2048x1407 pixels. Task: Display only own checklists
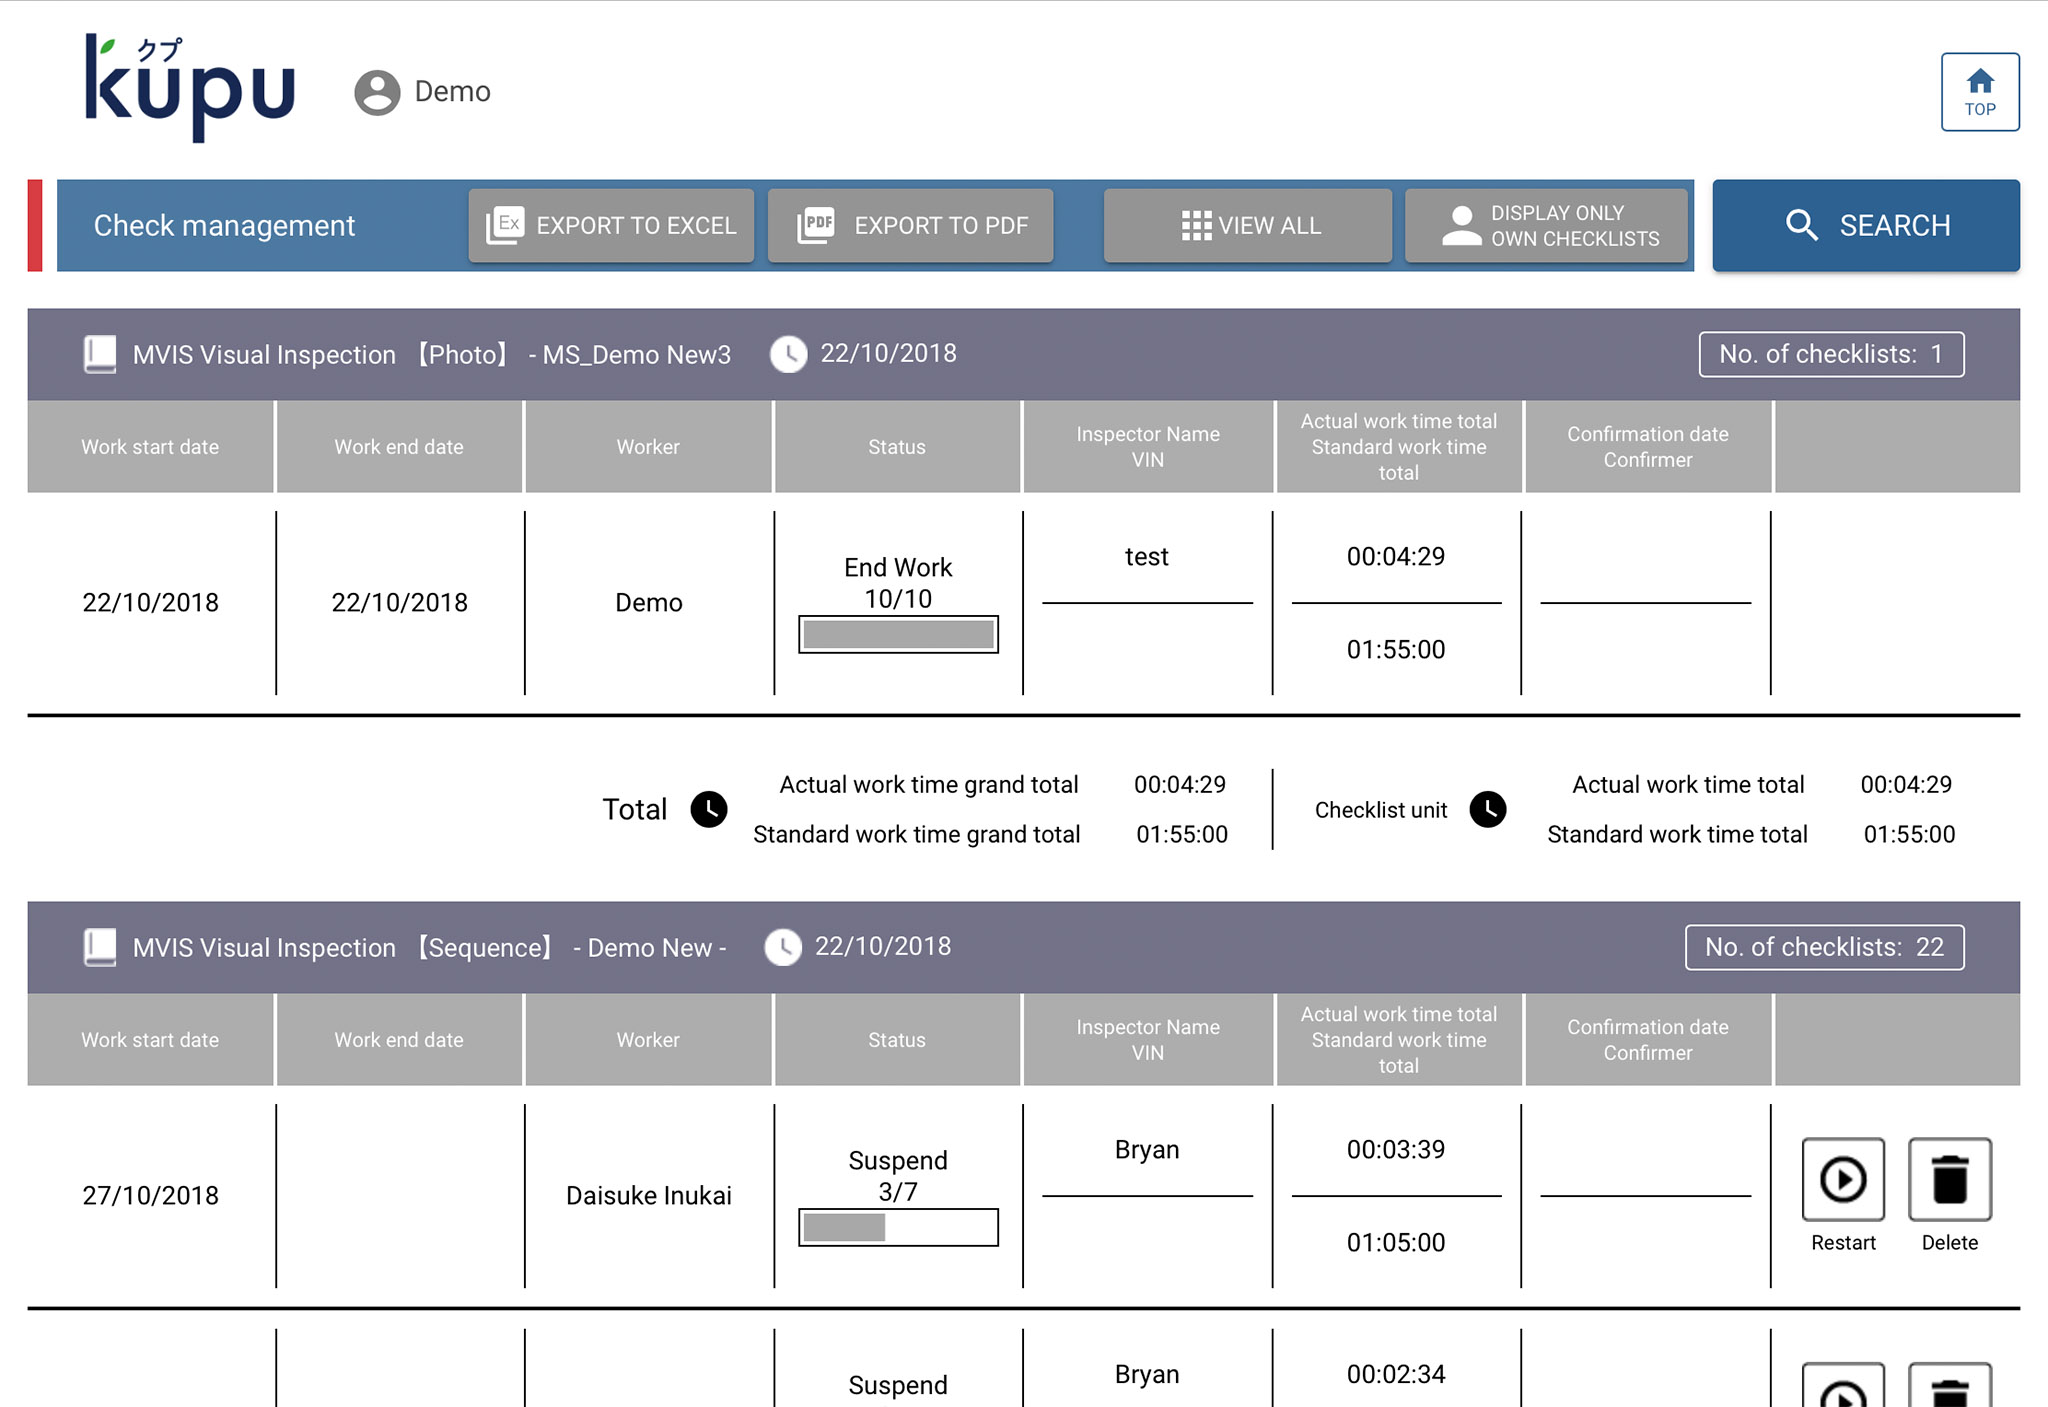[x=1546, y=226]
